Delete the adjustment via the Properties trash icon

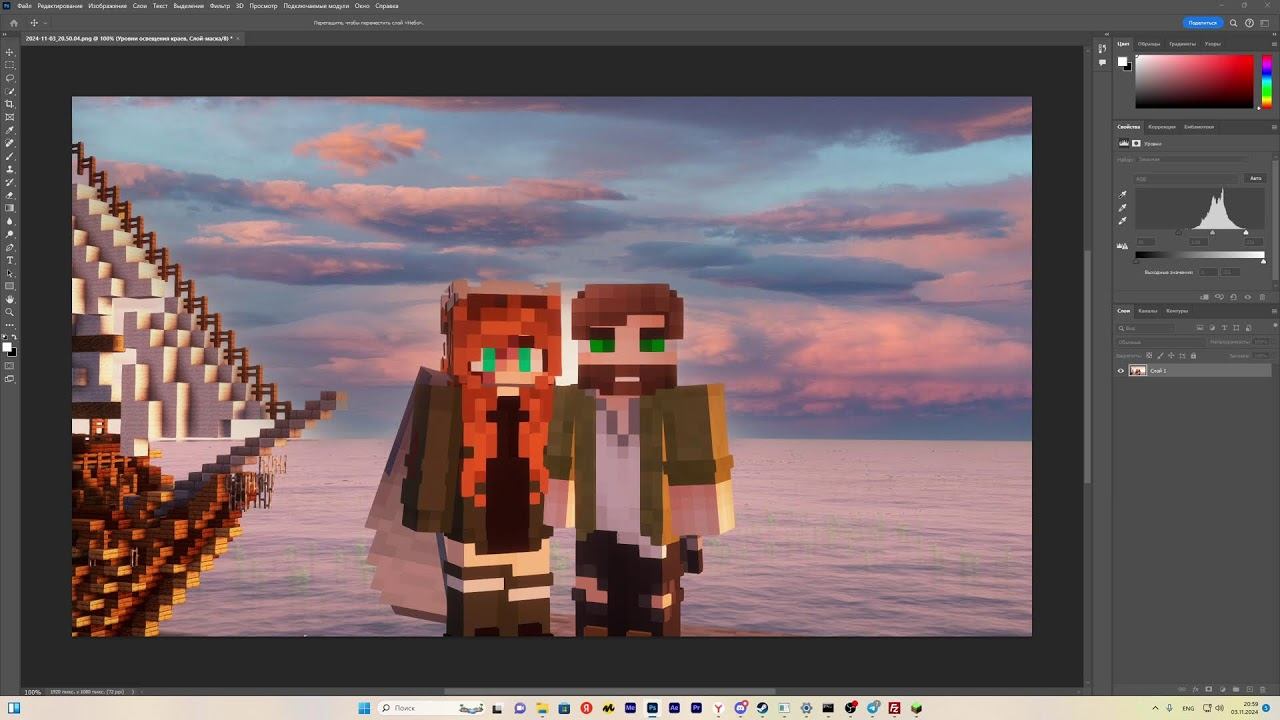[1262, 297]
